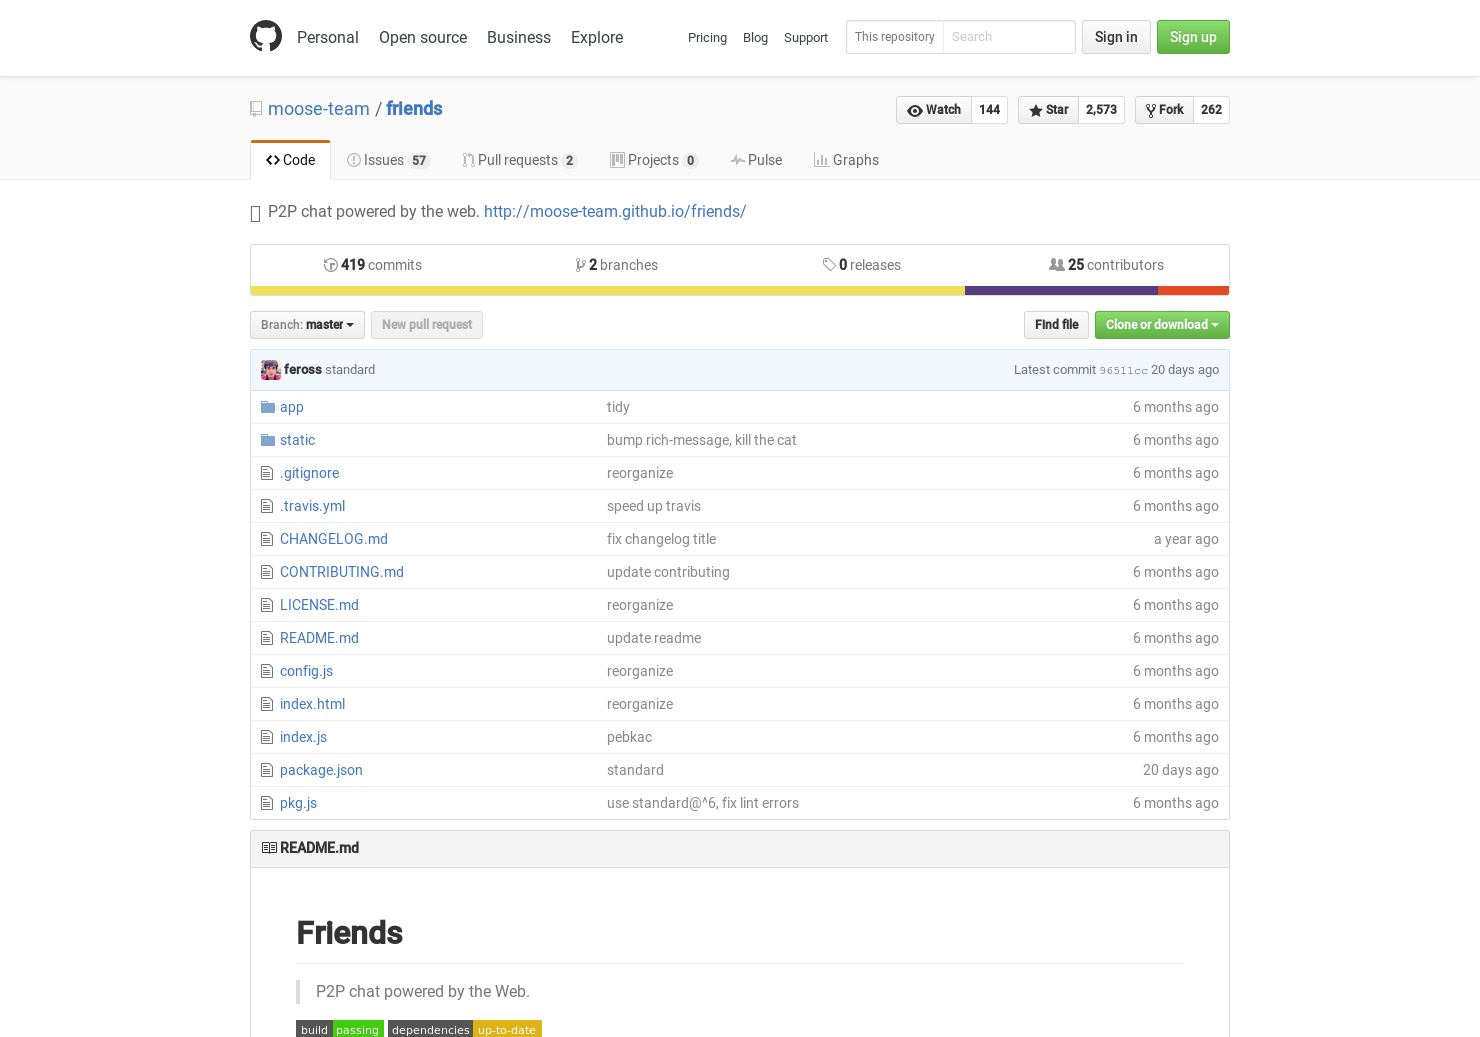Click the commits history clock icon
This screenshot has width=1480, height=1037.
pos(330,265)
